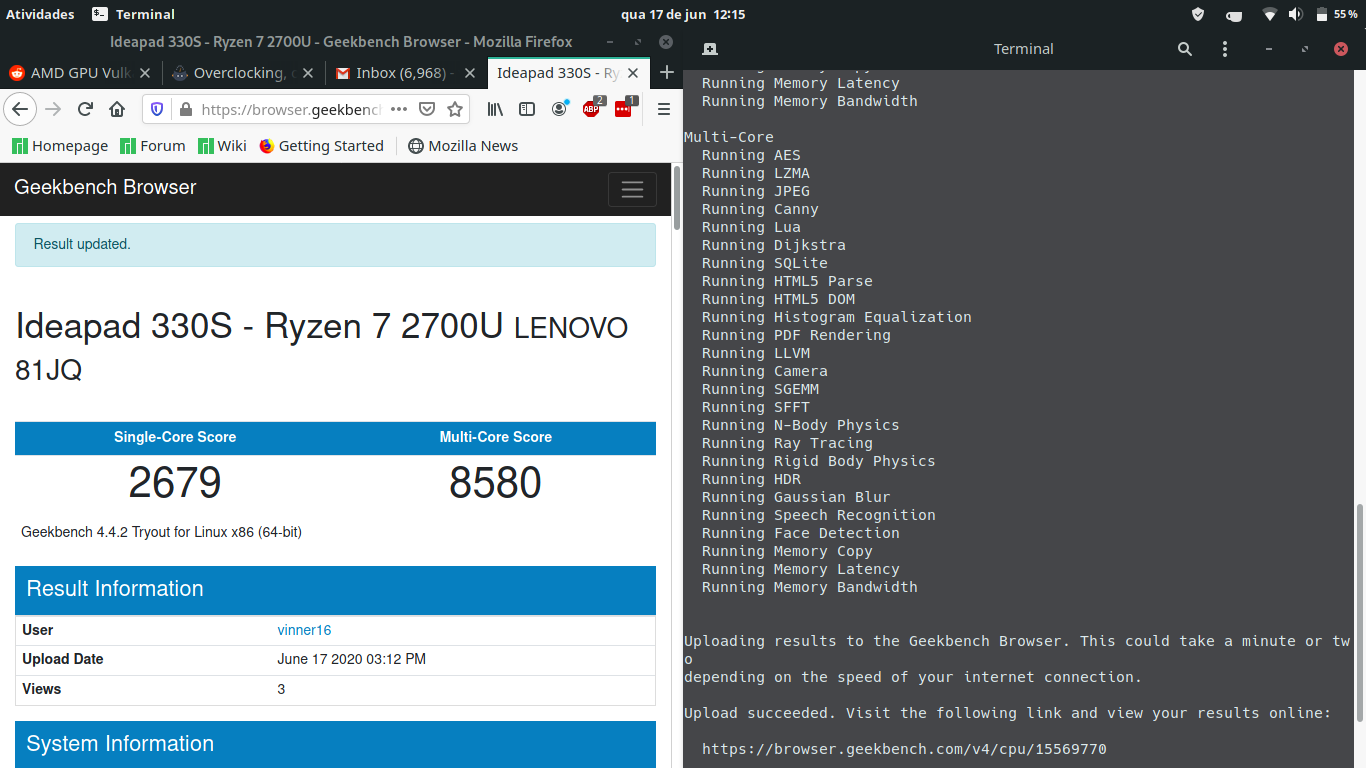Open Atividades overview

point(41,14)
